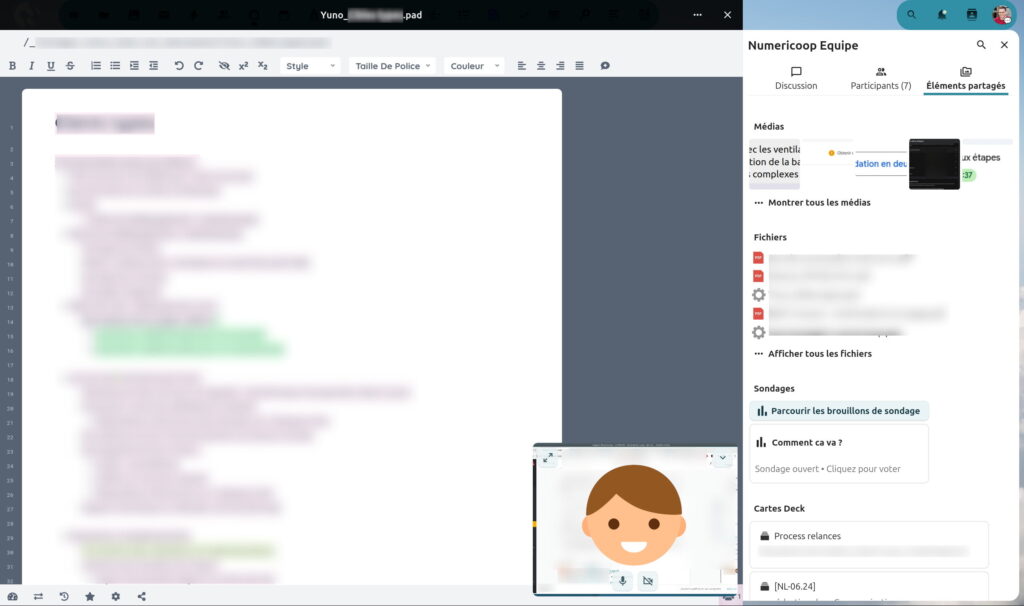Expand the call video to full screen
1024x606 pixels.
click(x=548, y=458)
